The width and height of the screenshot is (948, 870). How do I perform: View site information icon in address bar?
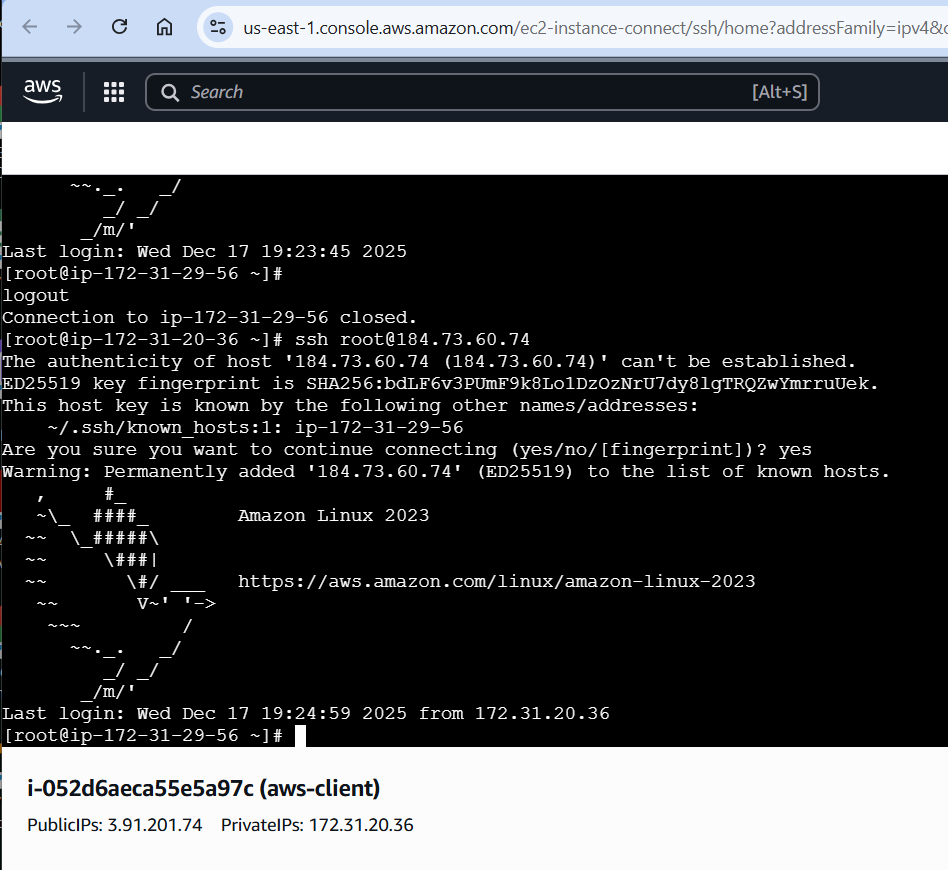pyautogui.click(x=218, y=27)
